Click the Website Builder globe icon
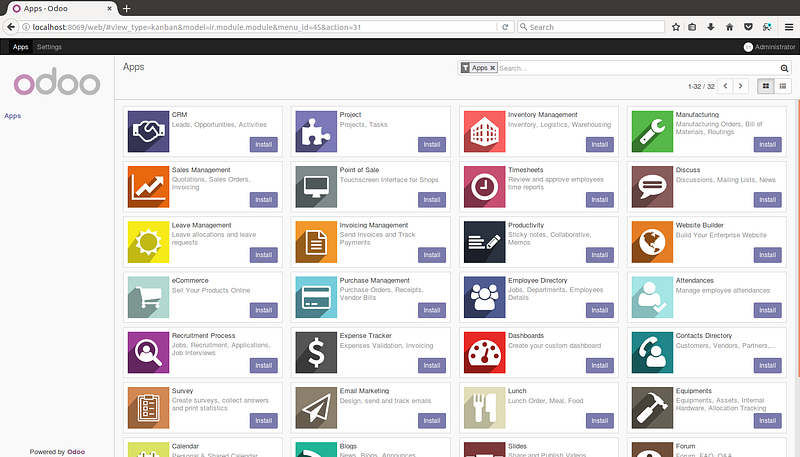 pyautogui.click(x=652, y=242)
